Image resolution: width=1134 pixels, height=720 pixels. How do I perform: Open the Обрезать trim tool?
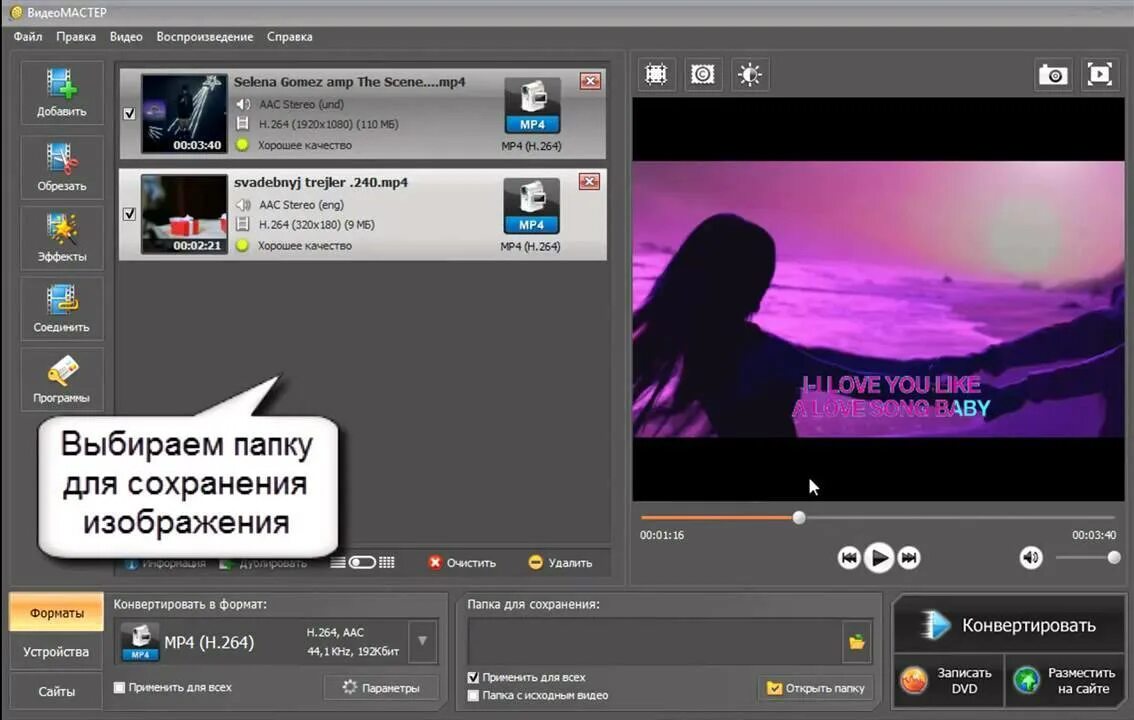[x=61, y=168]
